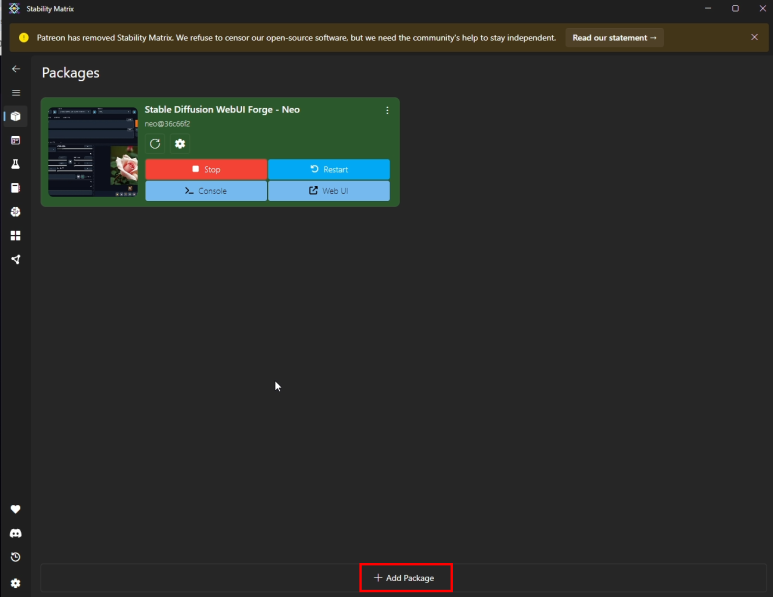Open the Packages cube icon page
Image resolution: width=773 pixels, height=597 pixels.
click(x=16, y=116)
